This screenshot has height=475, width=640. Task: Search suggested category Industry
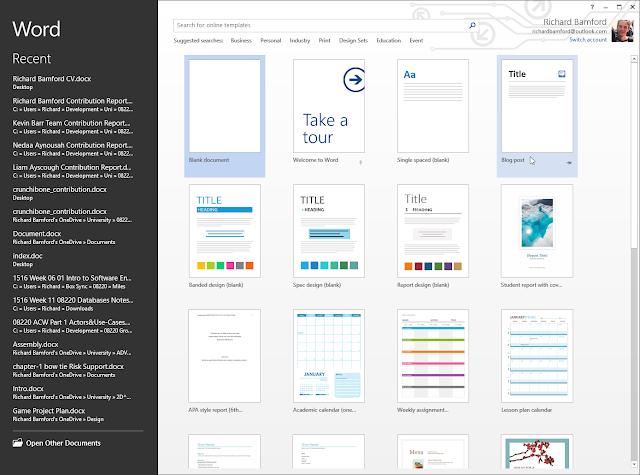[x=300, y=40]
